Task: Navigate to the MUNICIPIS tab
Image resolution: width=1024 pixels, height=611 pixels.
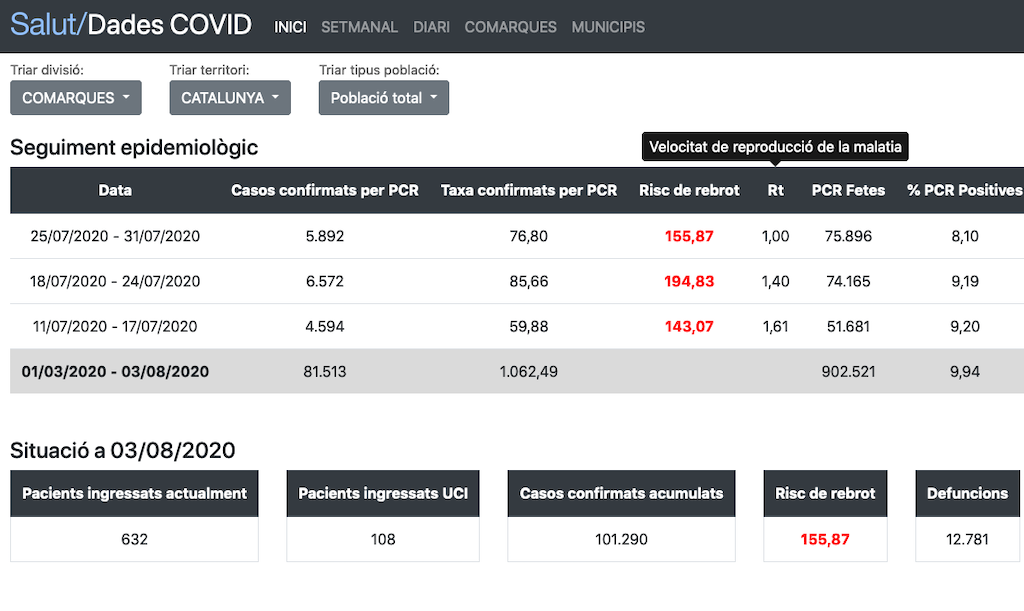Action: tap(608, 27)
